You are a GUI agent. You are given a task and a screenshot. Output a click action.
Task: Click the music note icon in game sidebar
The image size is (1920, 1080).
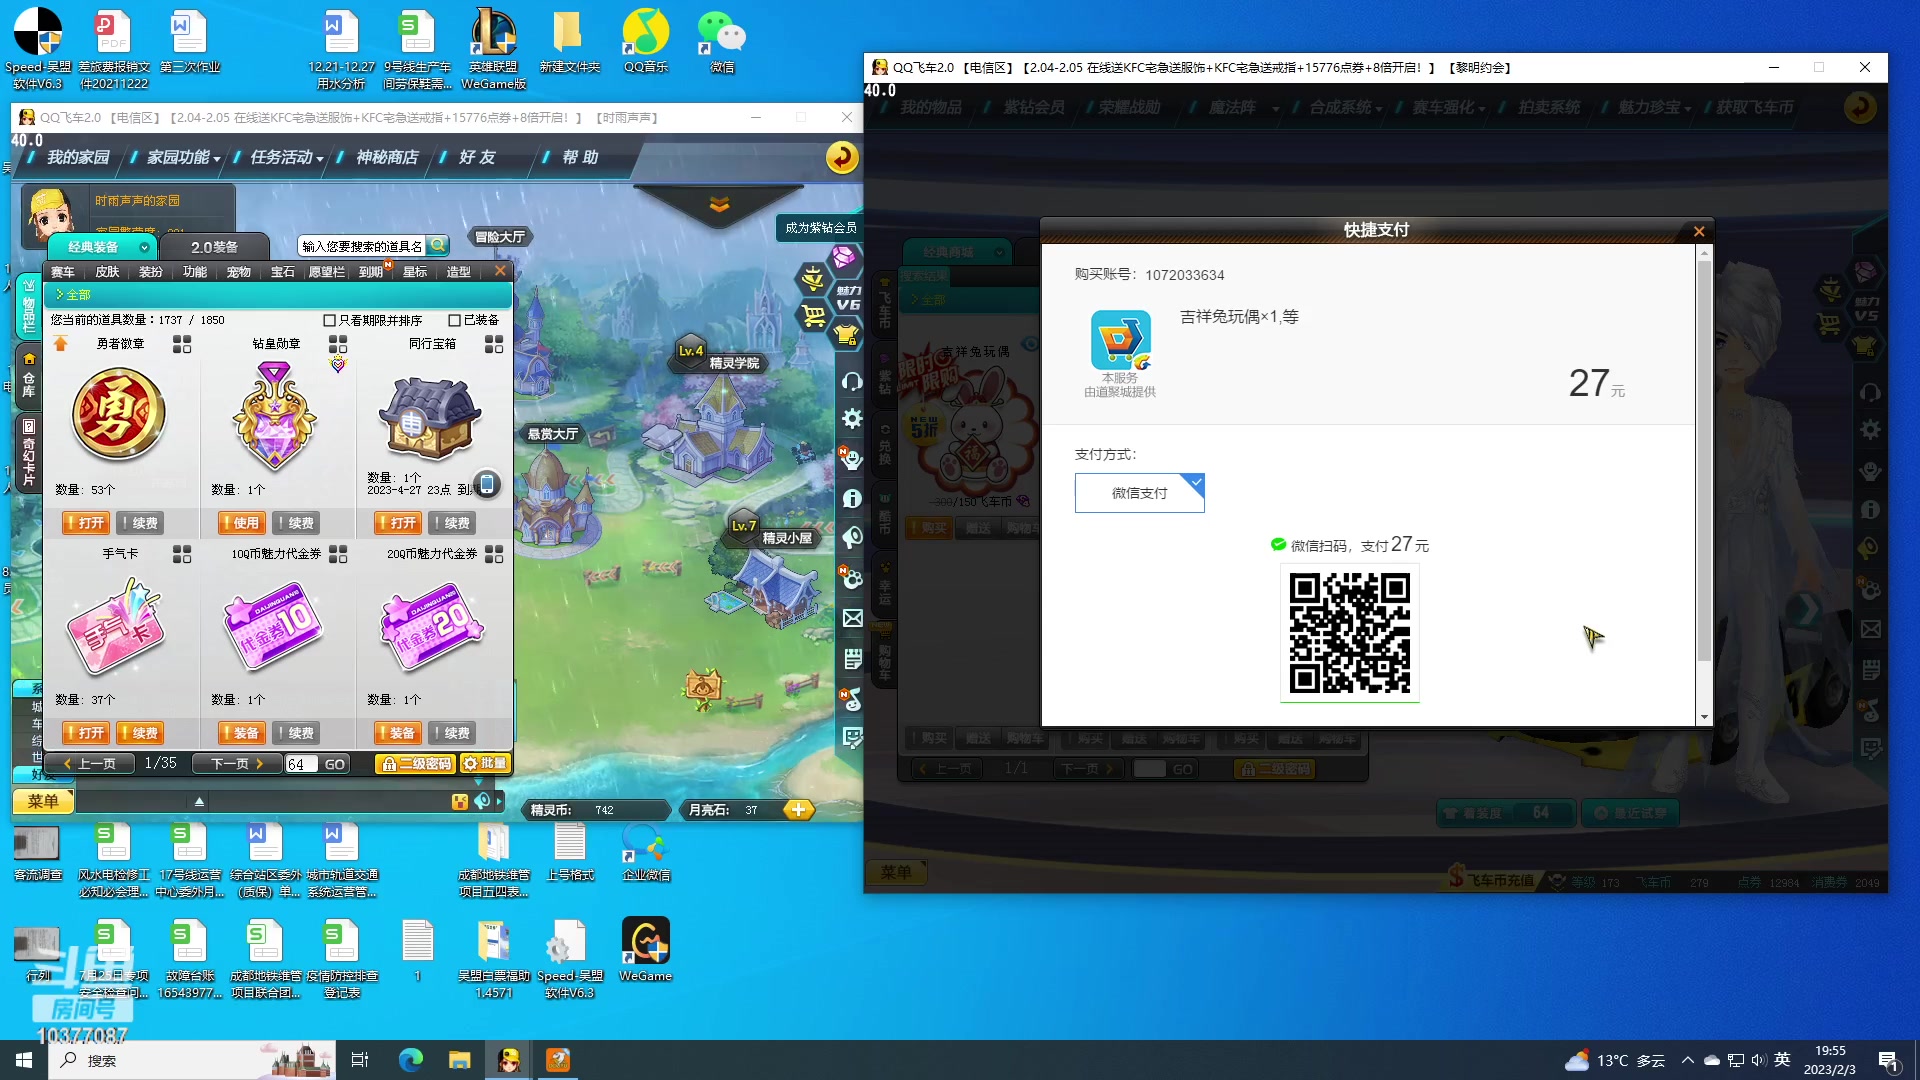[x=852, y=699]
